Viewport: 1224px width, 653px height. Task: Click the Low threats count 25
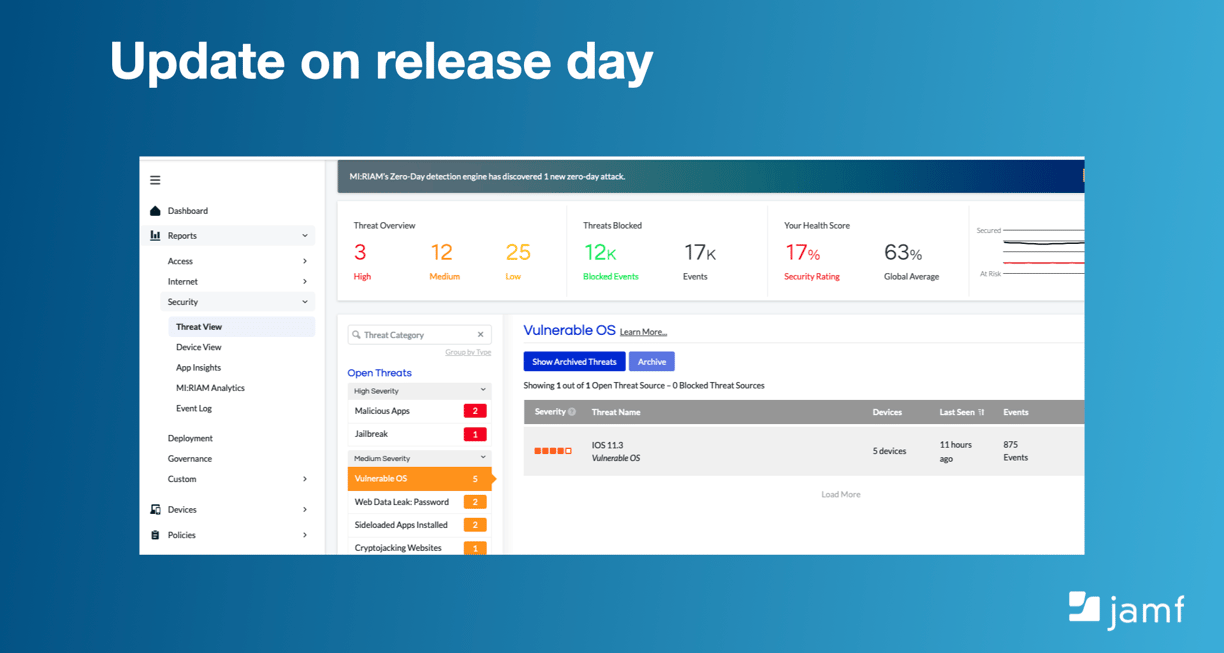(x=518, y=253)
